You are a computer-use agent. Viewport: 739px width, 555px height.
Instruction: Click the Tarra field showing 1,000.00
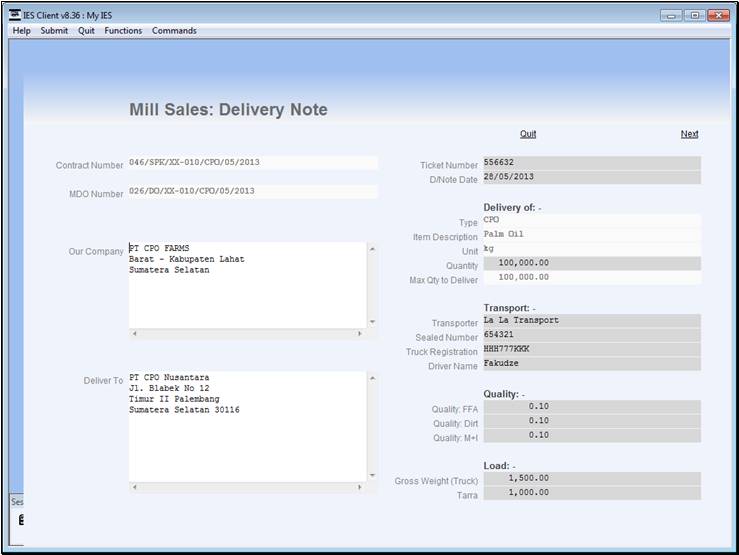click(592, 493)
